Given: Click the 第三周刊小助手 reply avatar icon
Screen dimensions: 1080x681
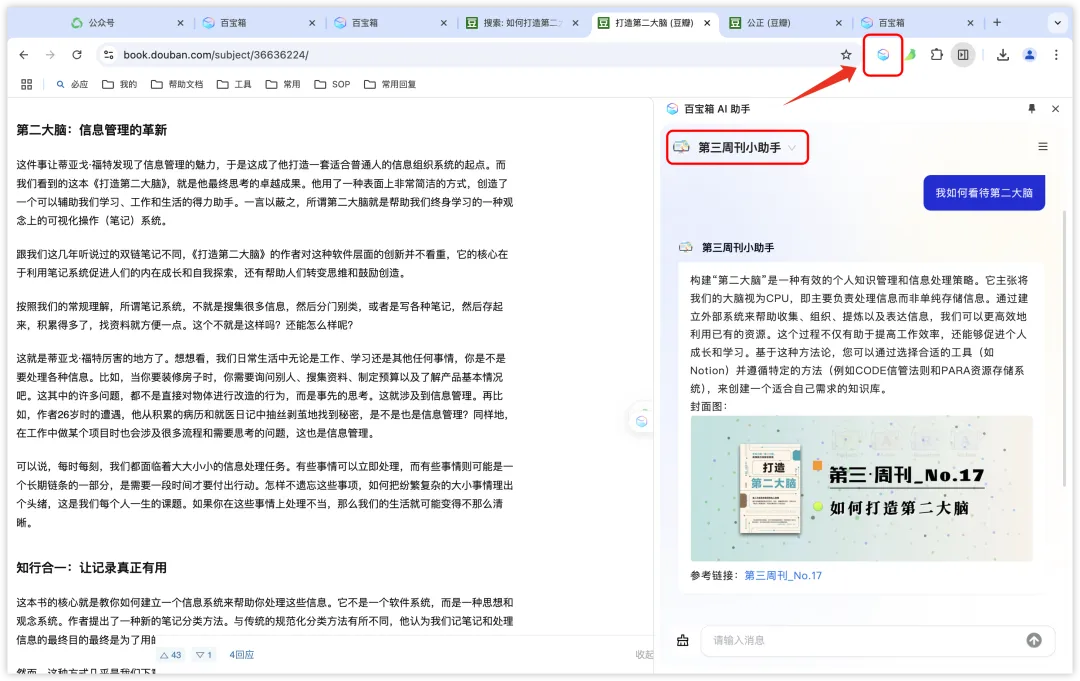Looking at the screenshot, I should pos(685,247).
